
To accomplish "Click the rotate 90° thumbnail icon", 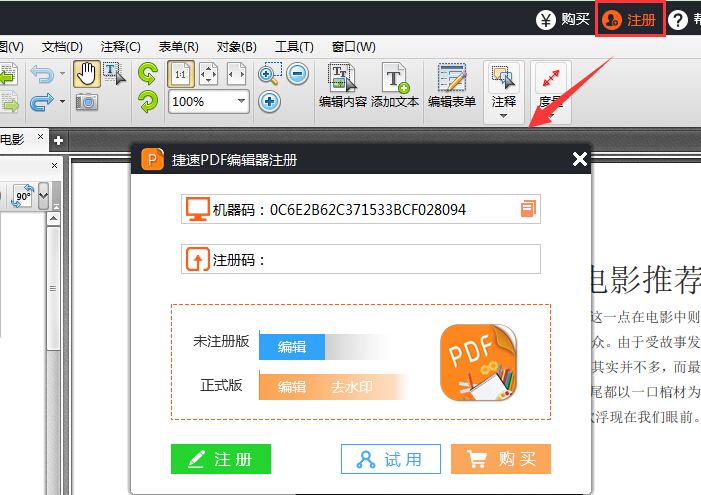I will coord(23,196).
